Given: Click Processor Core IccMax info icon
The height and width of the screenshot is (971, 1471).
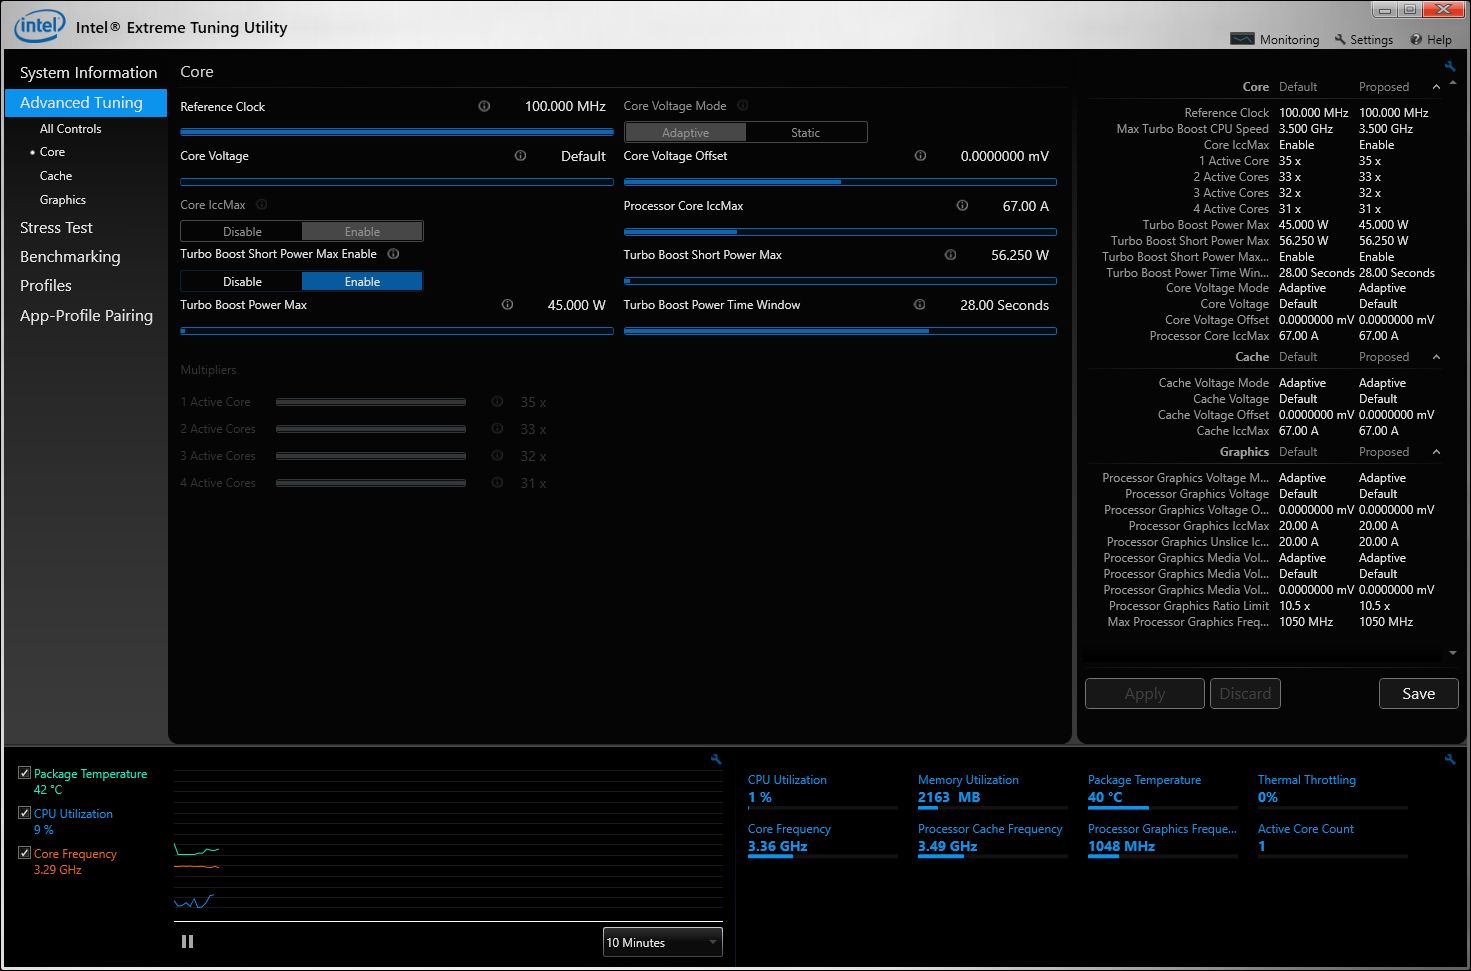Looking at the screenshot, I should tap(962, 206).
